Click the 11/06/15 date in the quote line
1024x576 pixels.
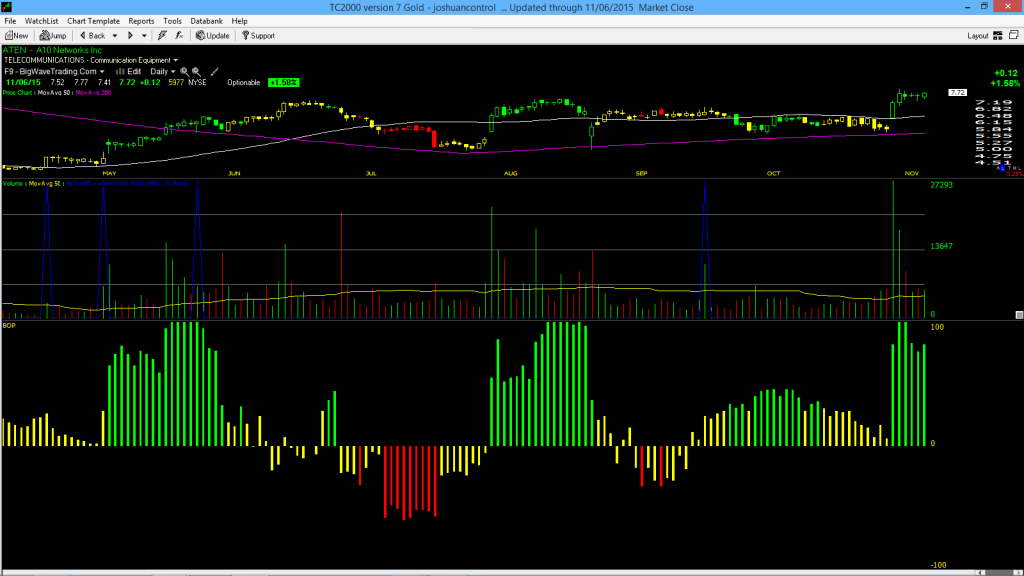tap(23, 82)
